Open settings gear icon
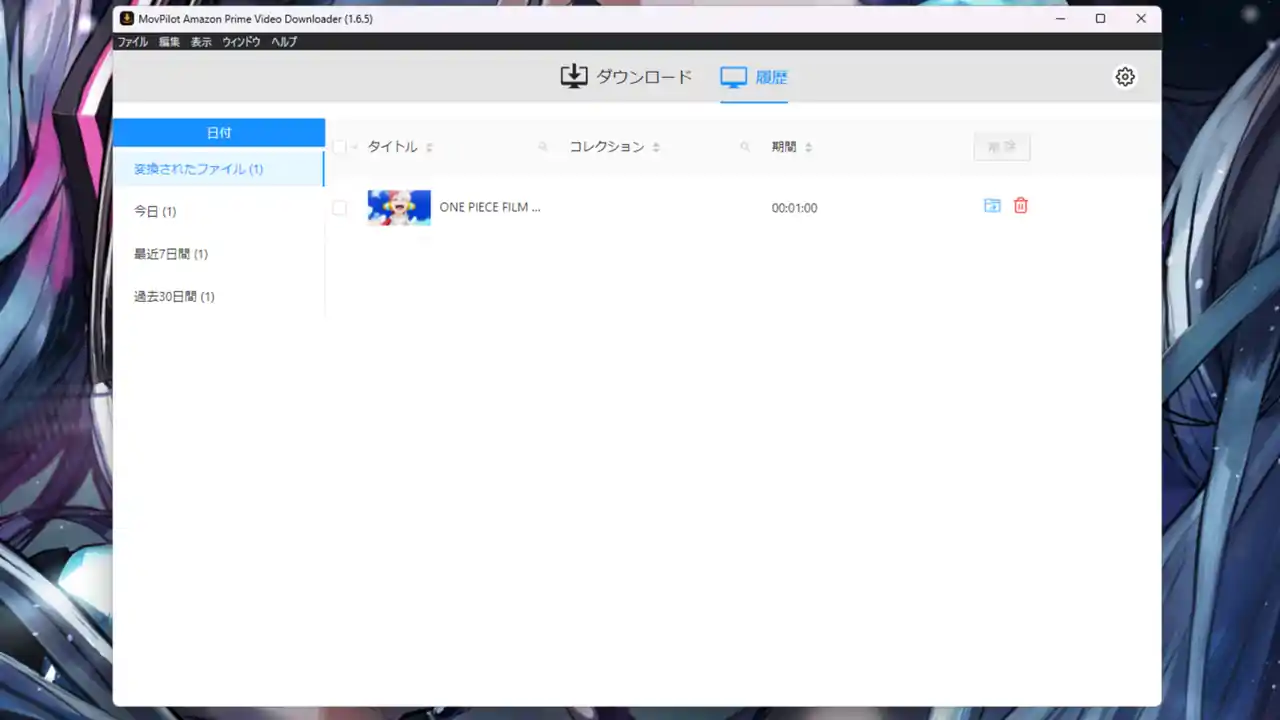1280x720 pixels. (x=1125, y=77)
